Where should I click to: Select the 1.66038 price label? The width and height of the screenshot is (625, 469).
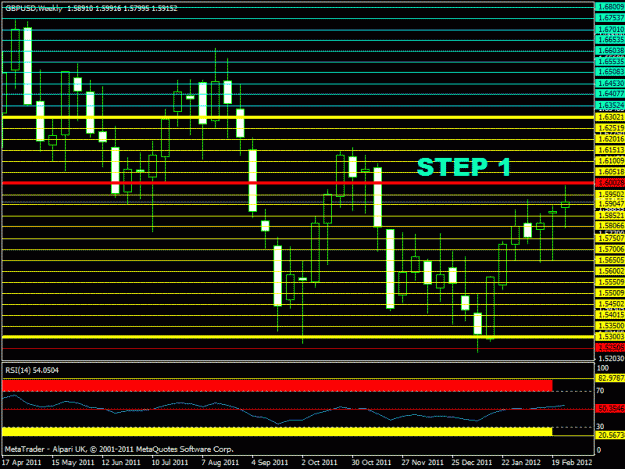point(610,51)
